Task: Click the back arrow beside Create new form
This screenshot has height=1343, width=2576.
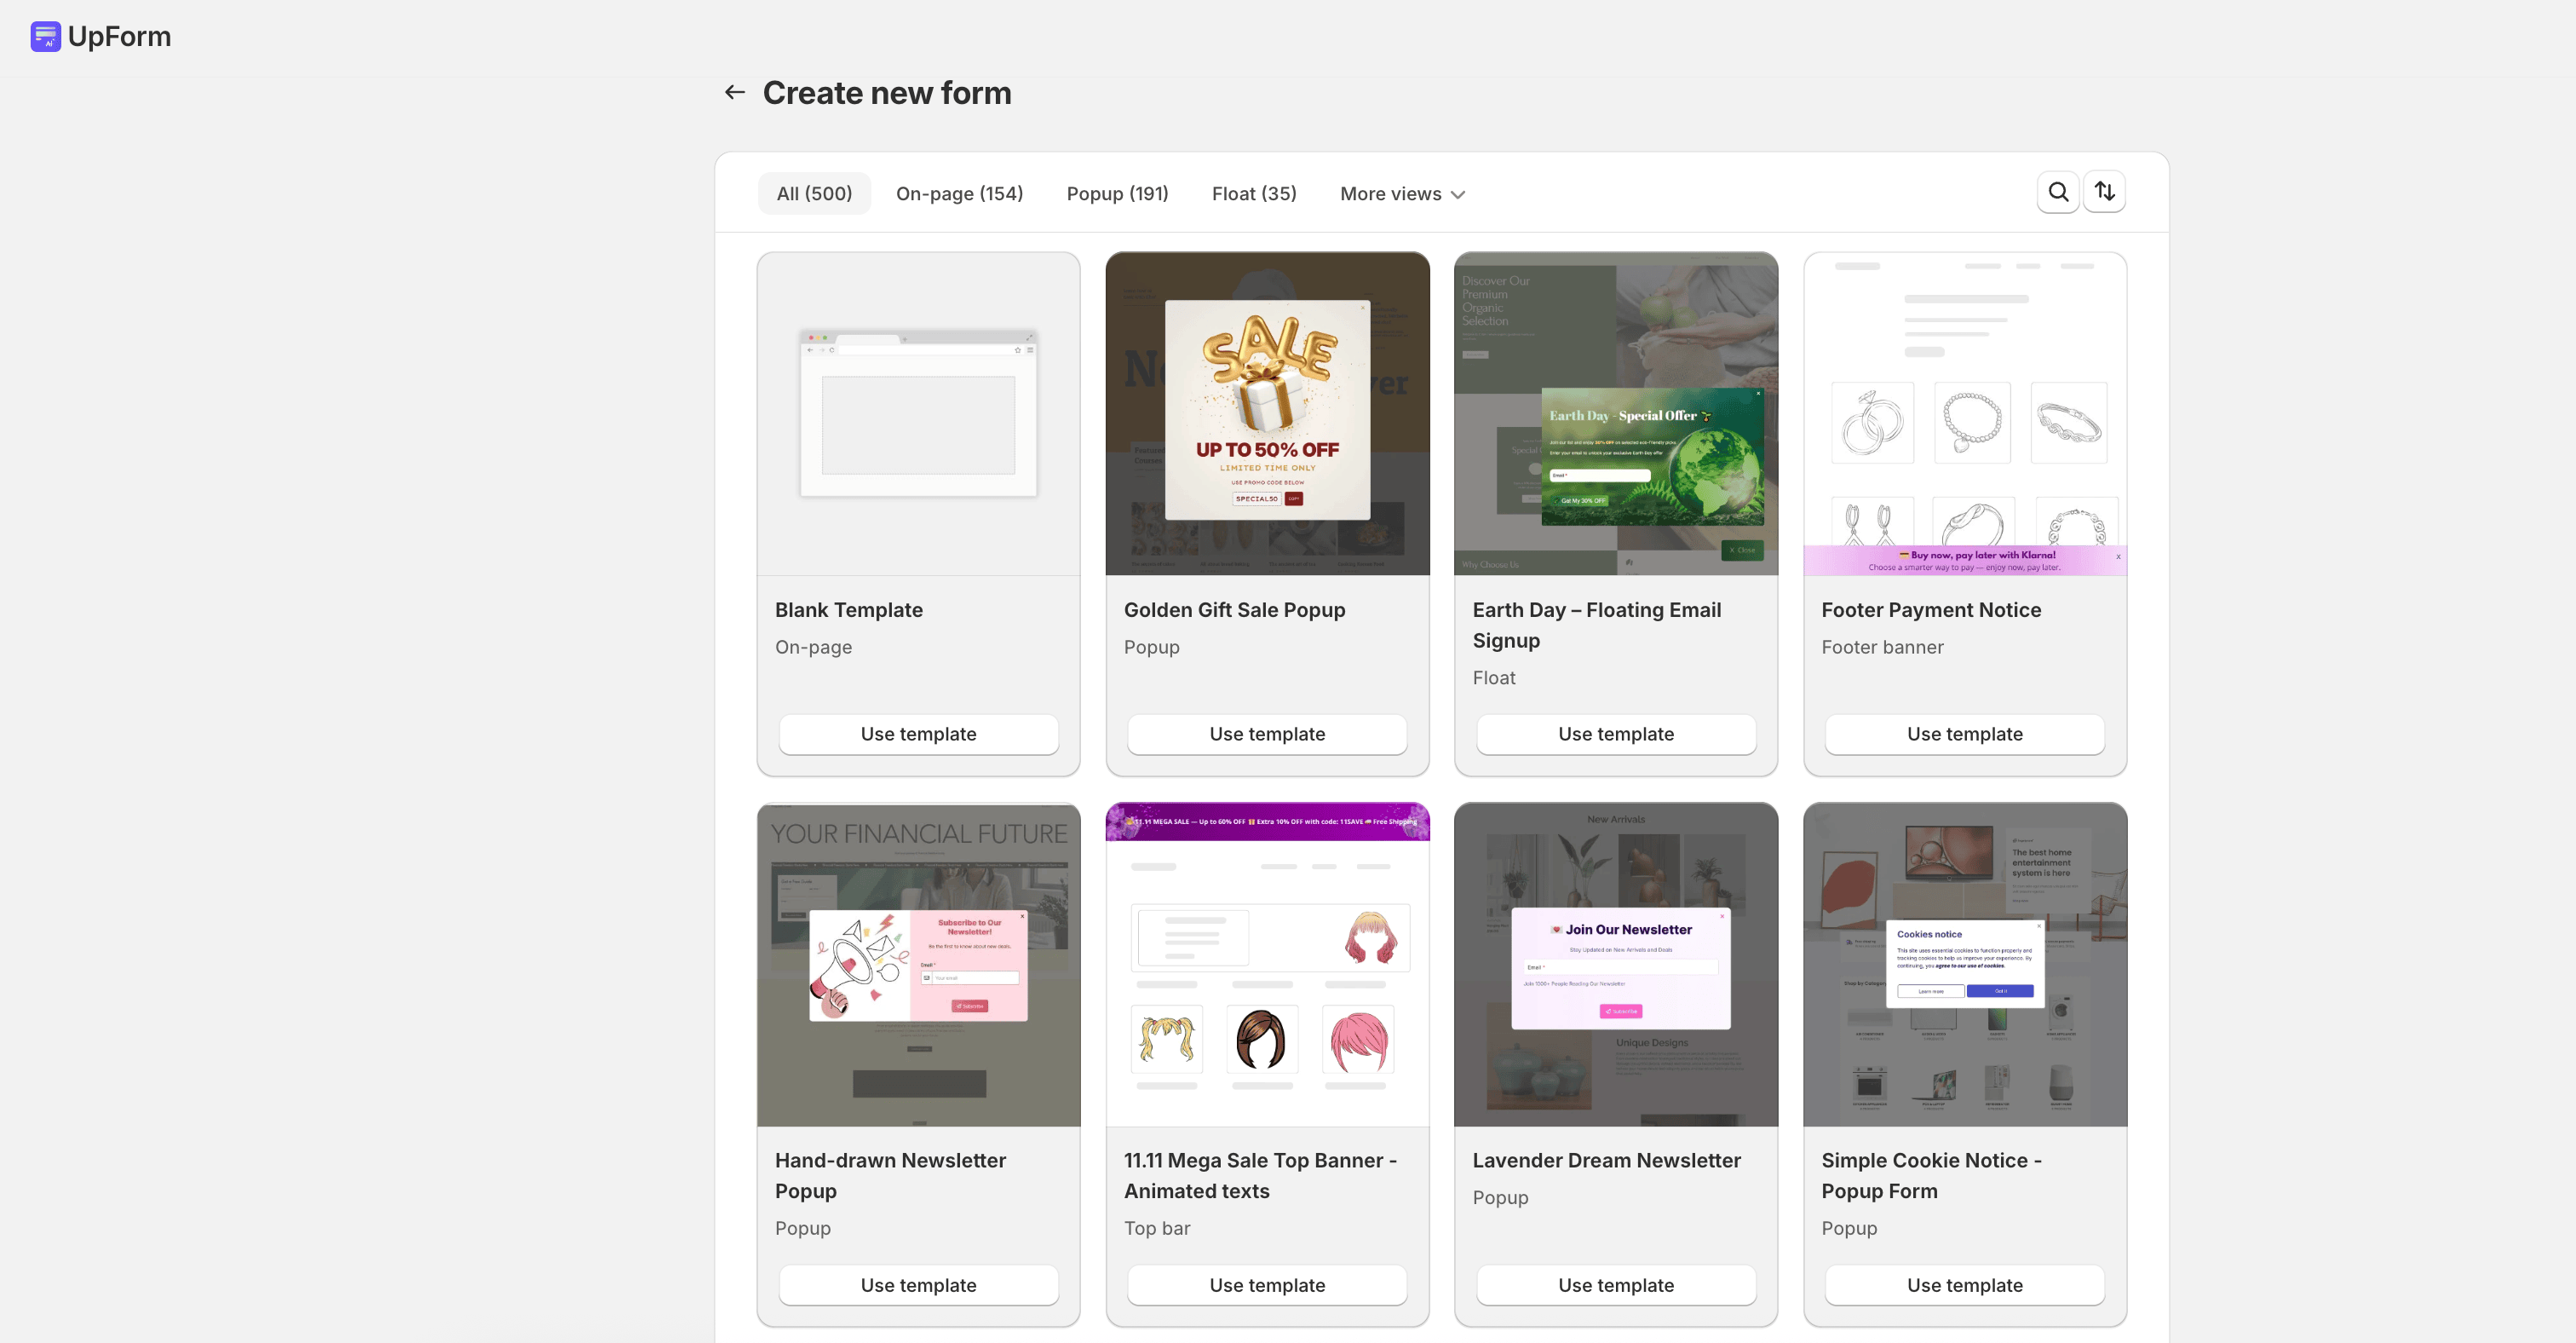Action: click(x=735, y=92)
